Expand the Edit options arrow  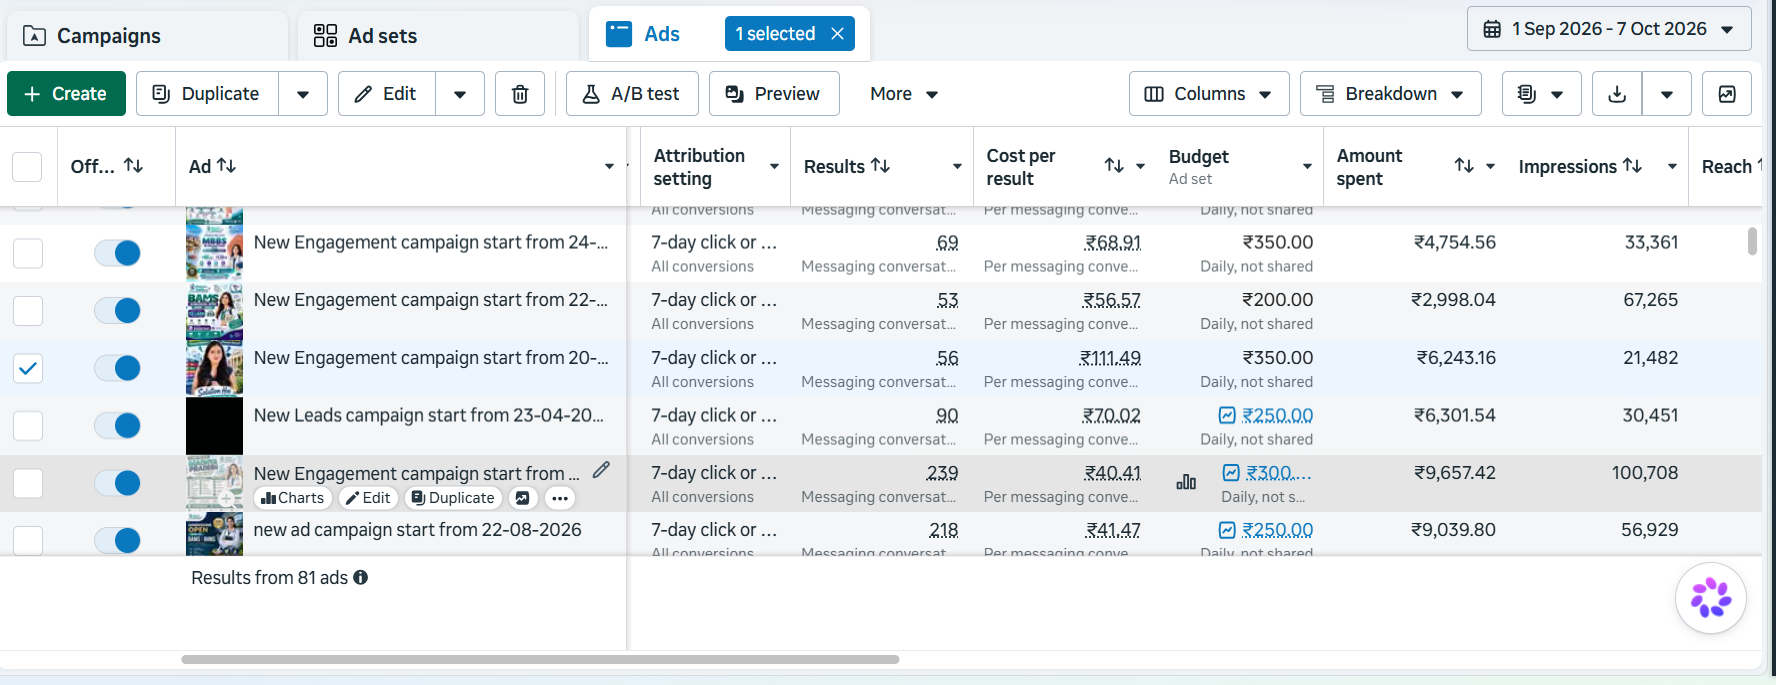point(460,94)
